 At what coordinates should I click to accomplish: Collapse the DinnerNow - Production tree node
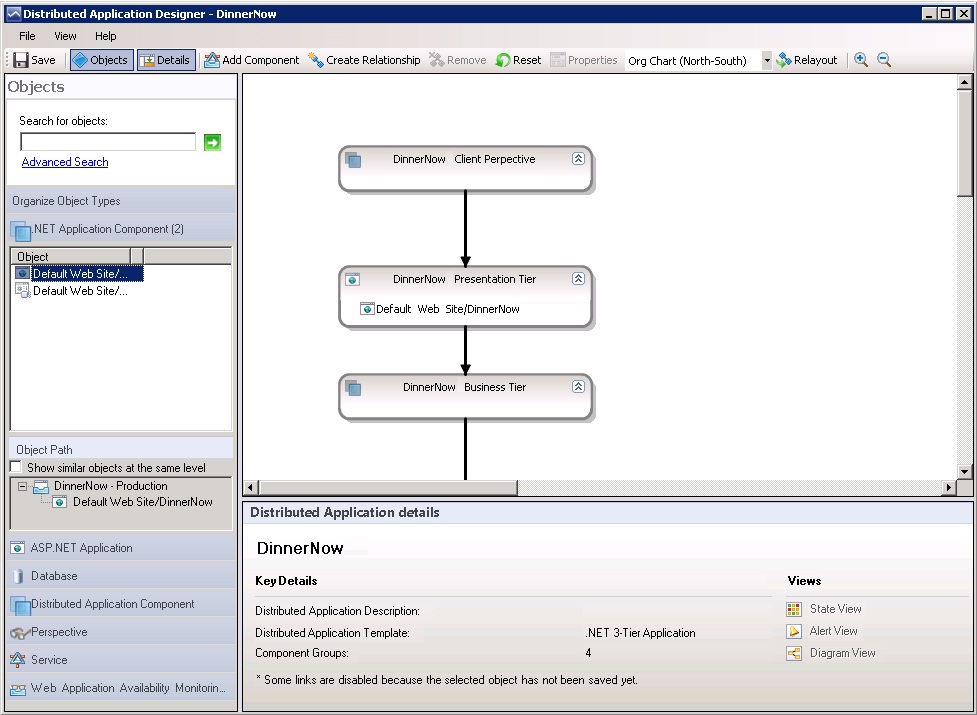click(22, 486)
